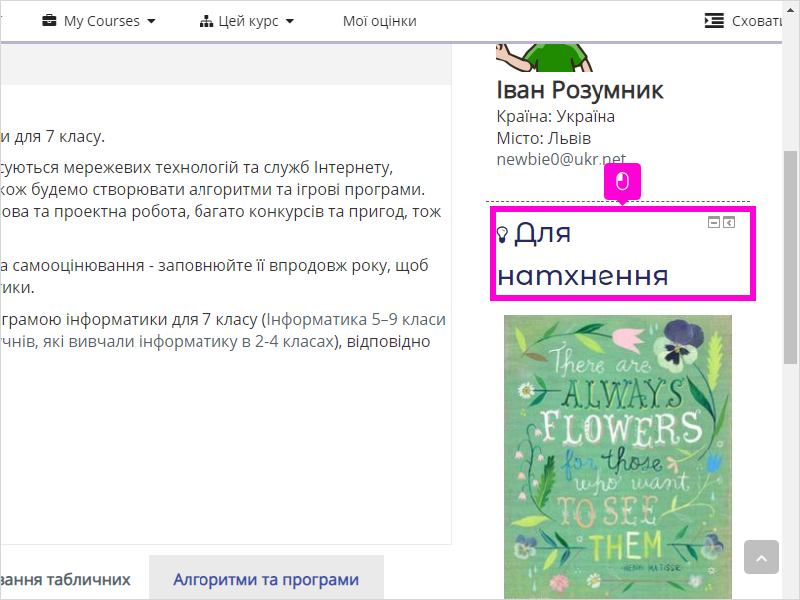This screenshot has width=800, height=600.
Task: Open Мої оцінки menu item
Action: tap(379, 21)
